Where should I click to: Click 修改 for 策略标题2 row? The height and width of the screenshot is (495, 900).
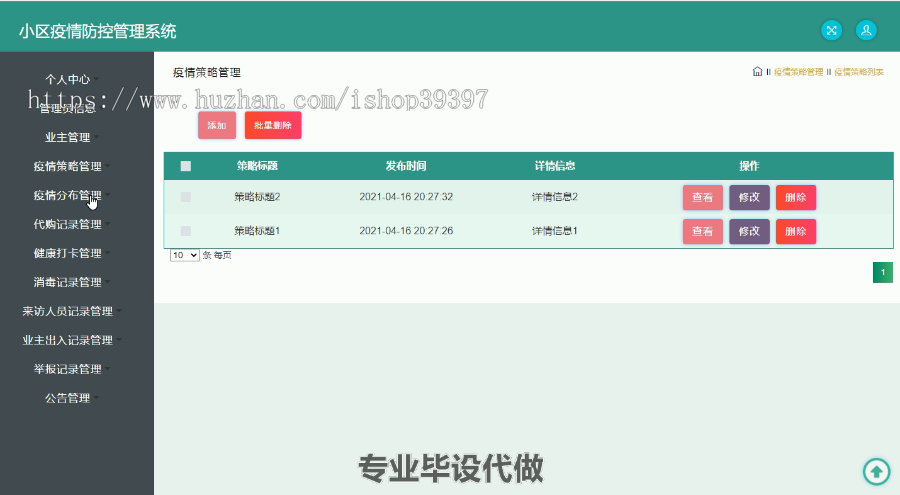(749, 198)
